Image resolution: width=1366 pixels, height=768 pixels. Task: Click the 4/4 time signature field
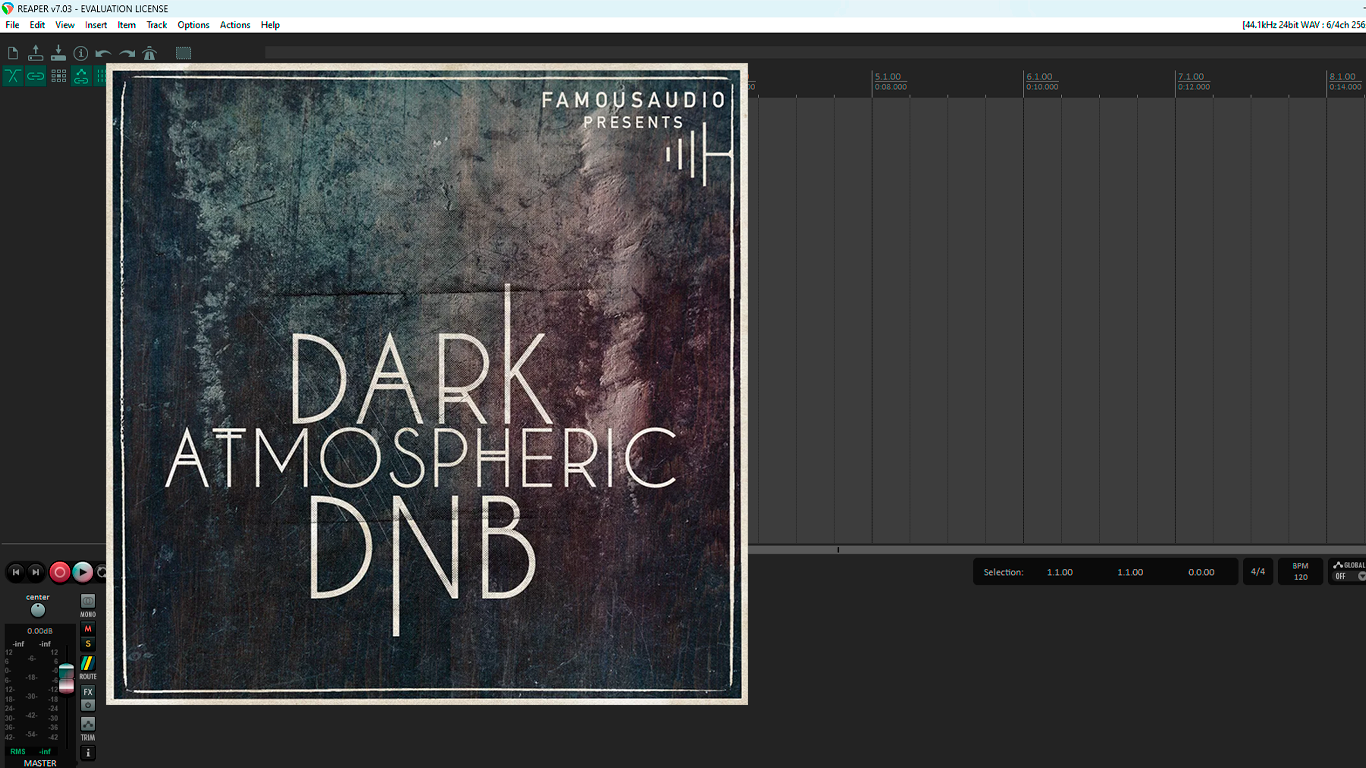[x=1257, y=572]
